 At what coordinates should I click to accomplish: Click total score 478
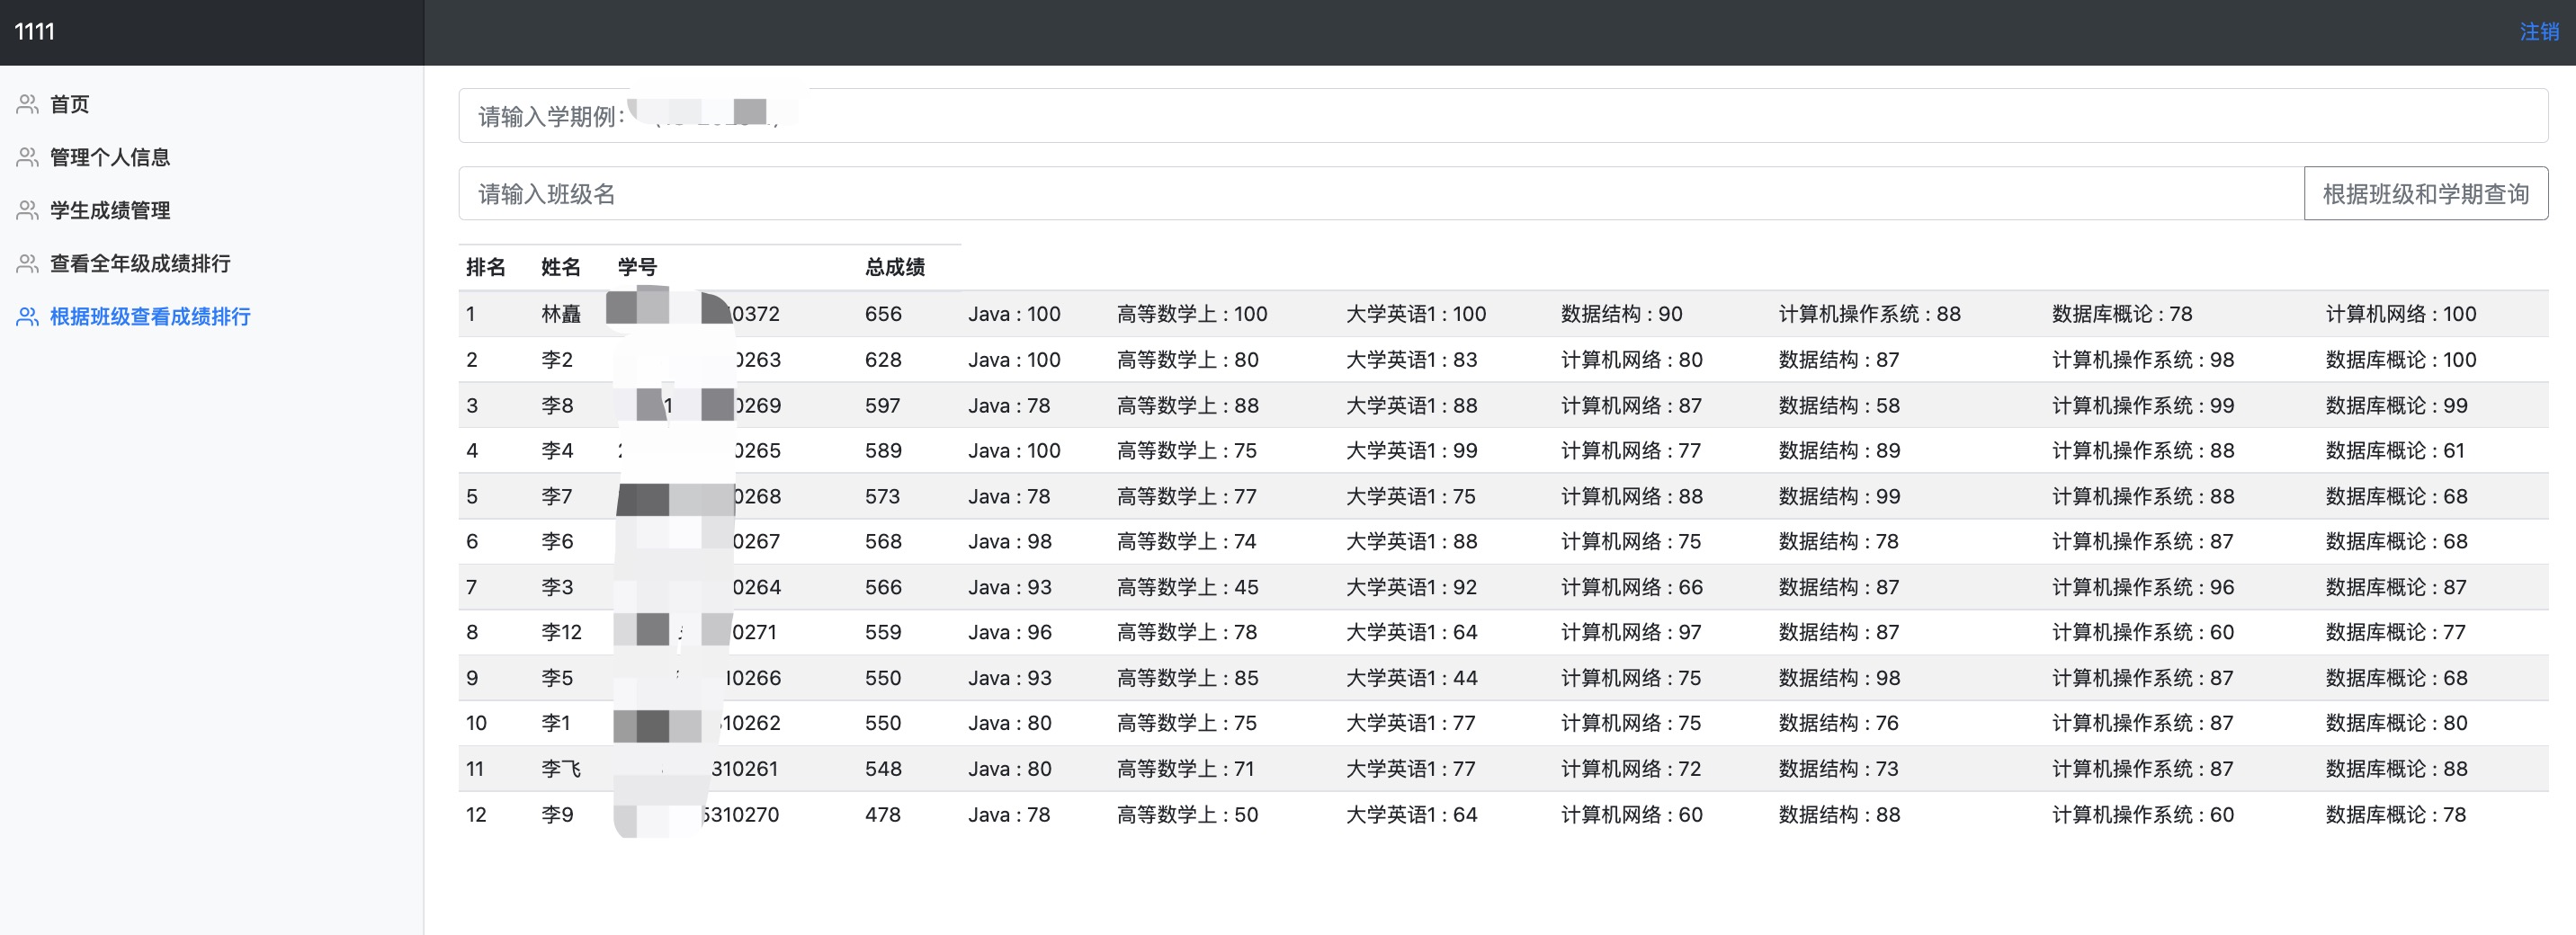click(883, 816)
